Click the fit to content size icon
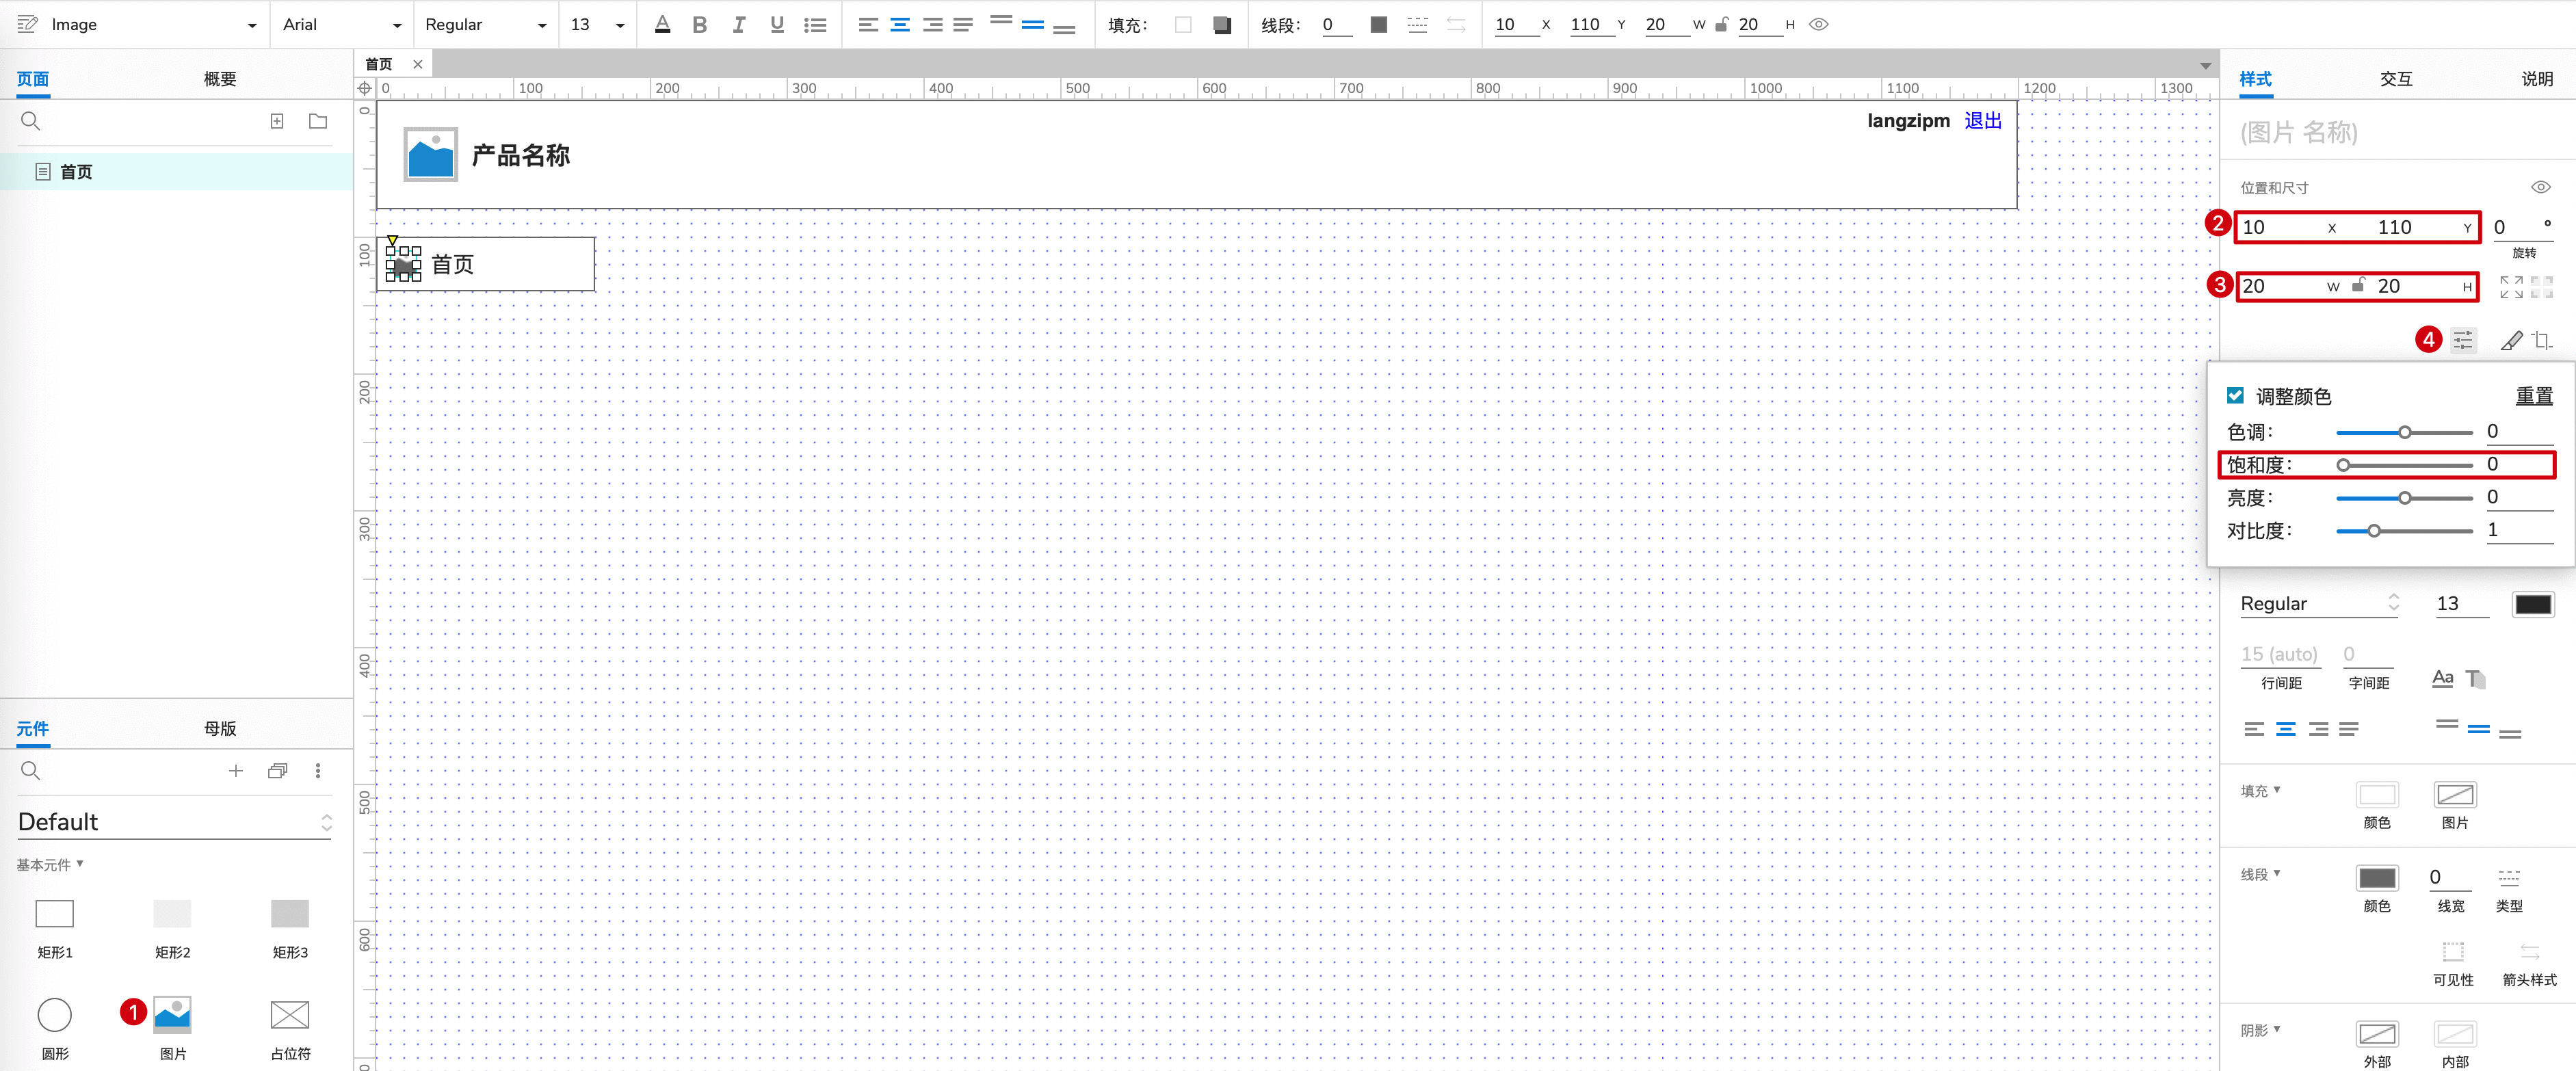The height and width of the screenshot is (1071, 2576). [2511, 287]
